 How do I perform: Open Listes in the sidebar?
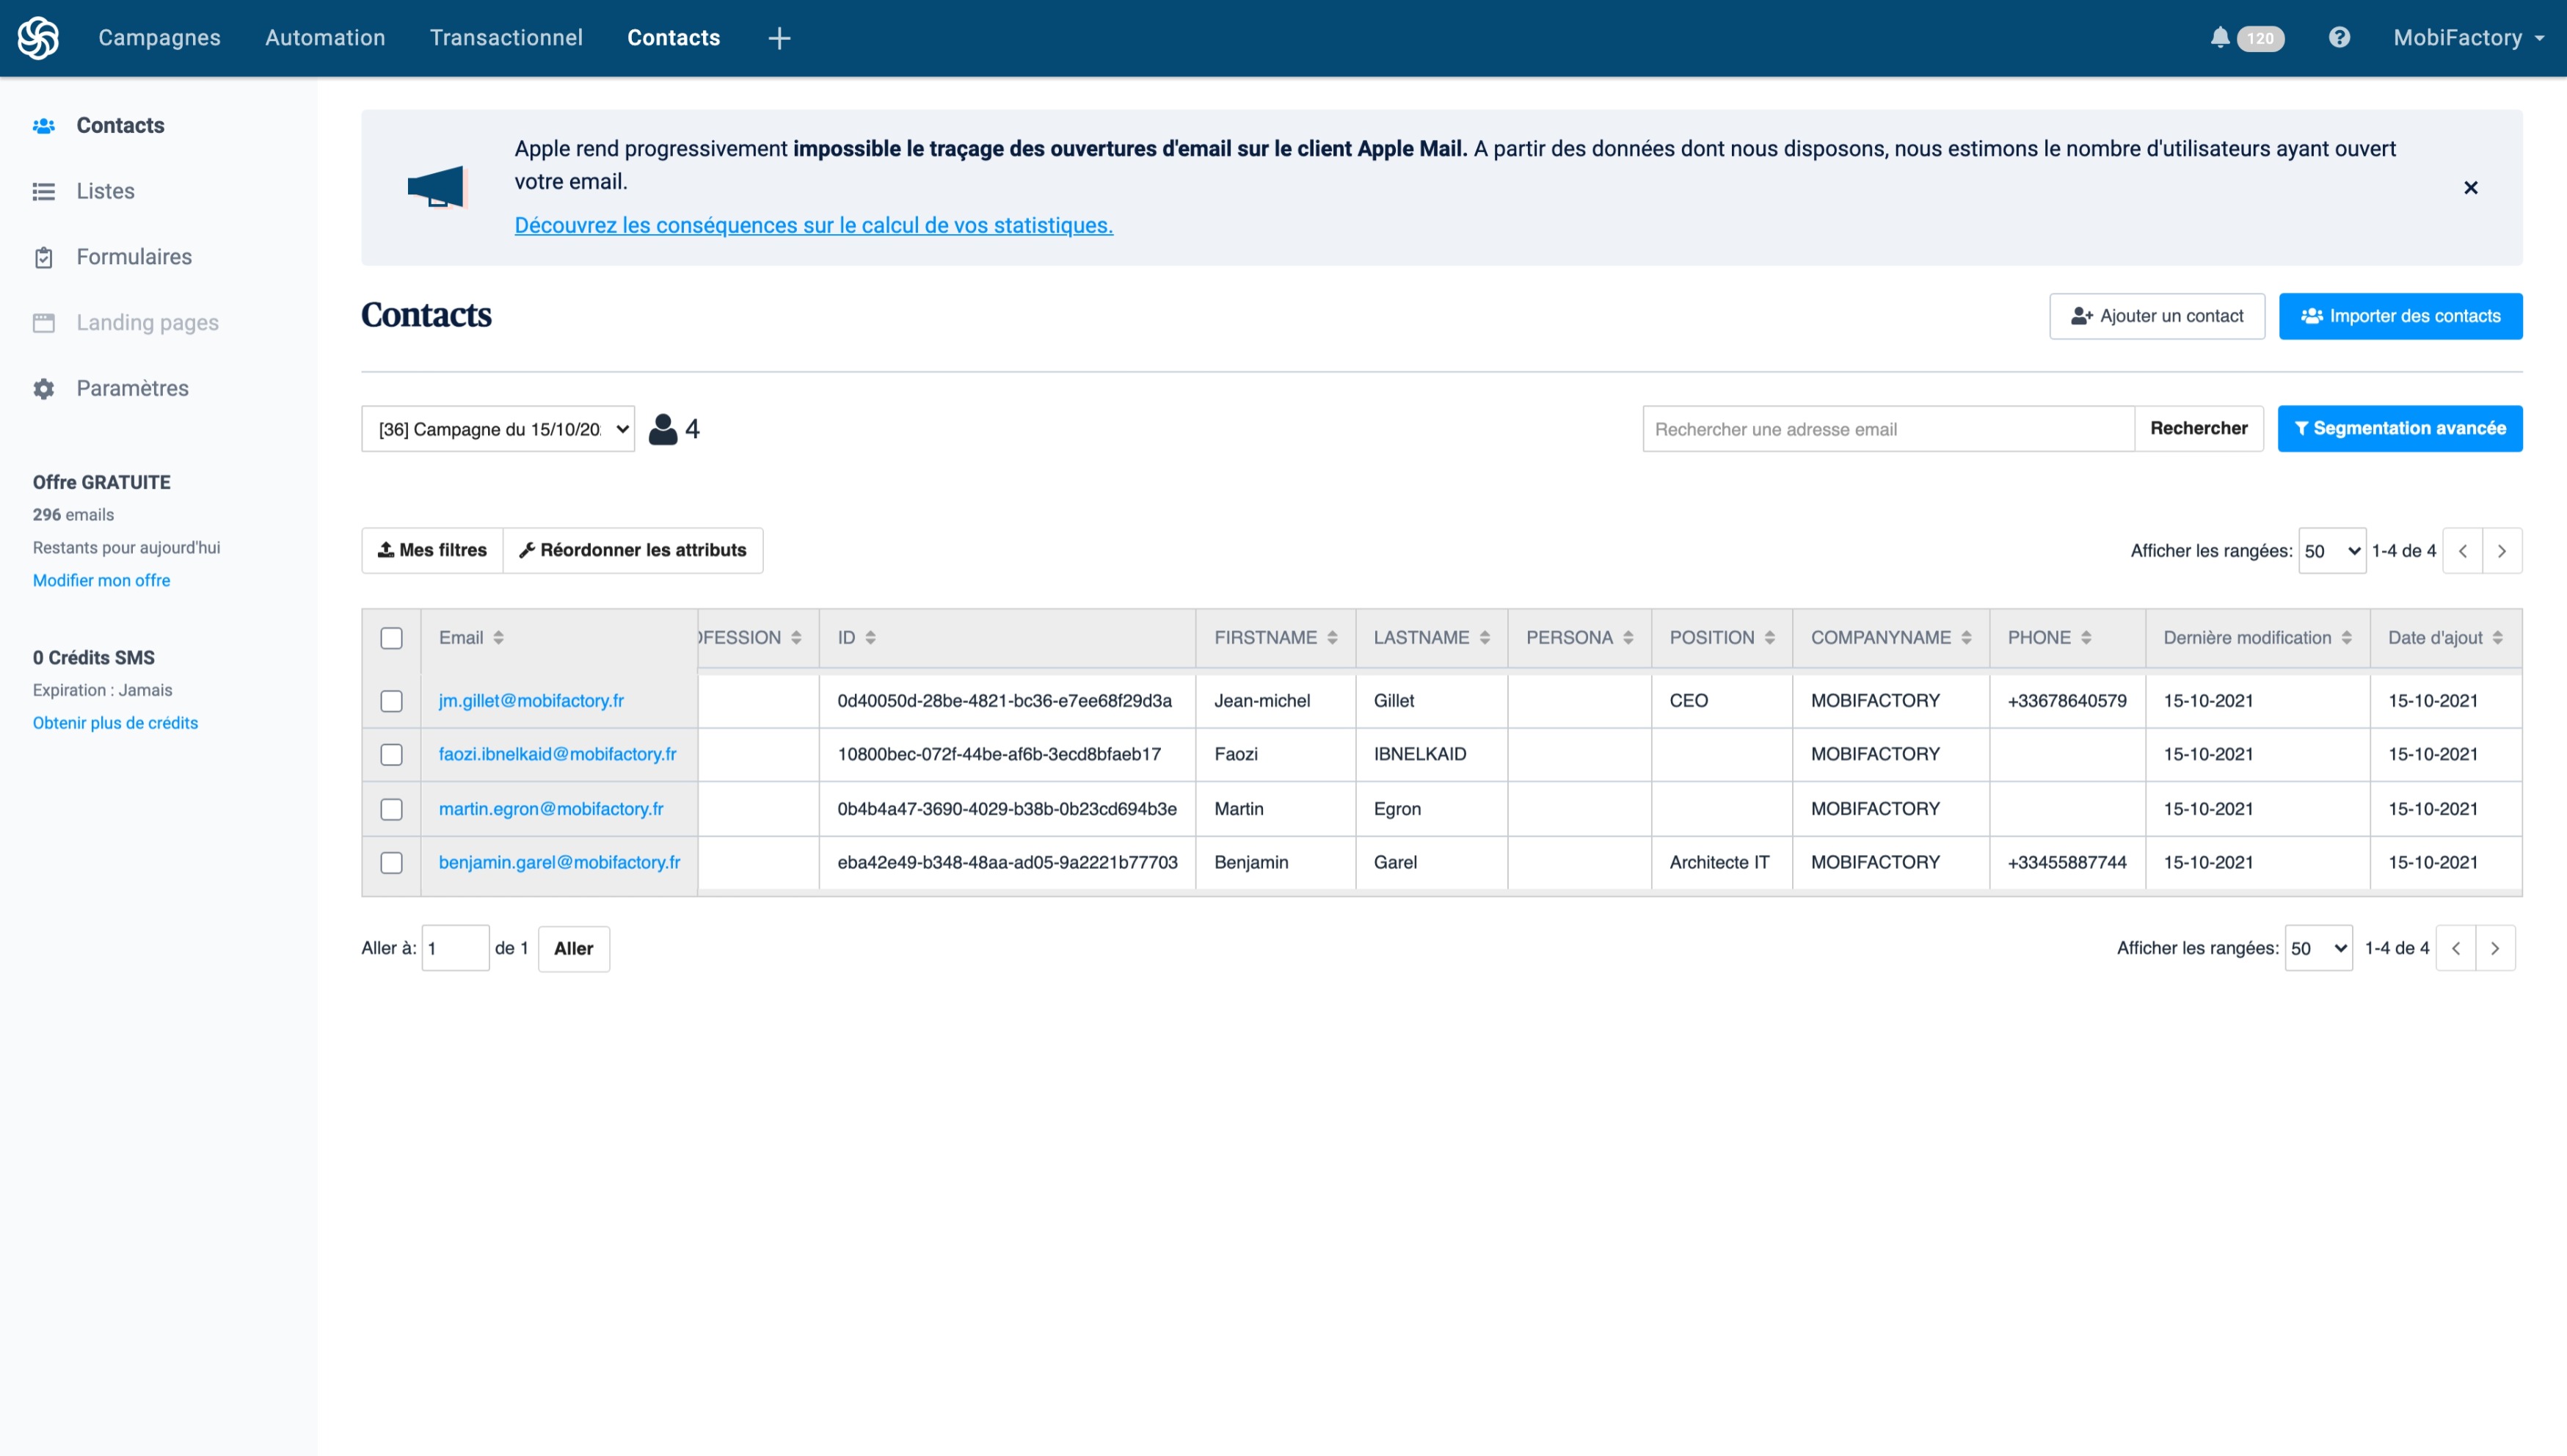[x=105, y=191]
